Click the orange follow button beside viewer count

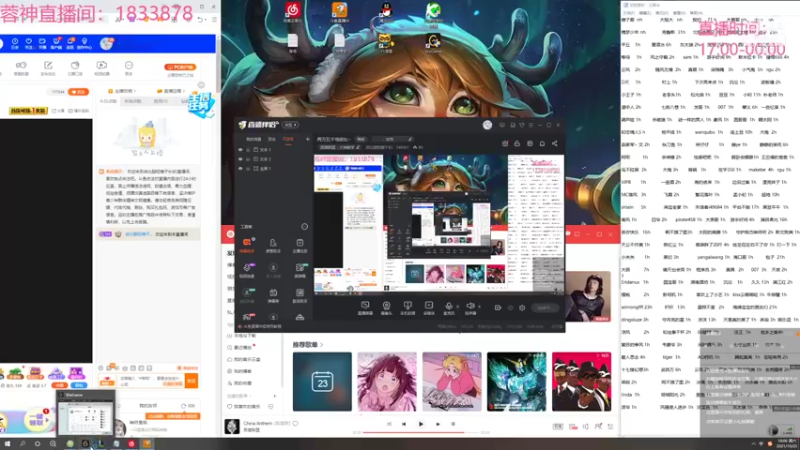(x=78, y=92)
